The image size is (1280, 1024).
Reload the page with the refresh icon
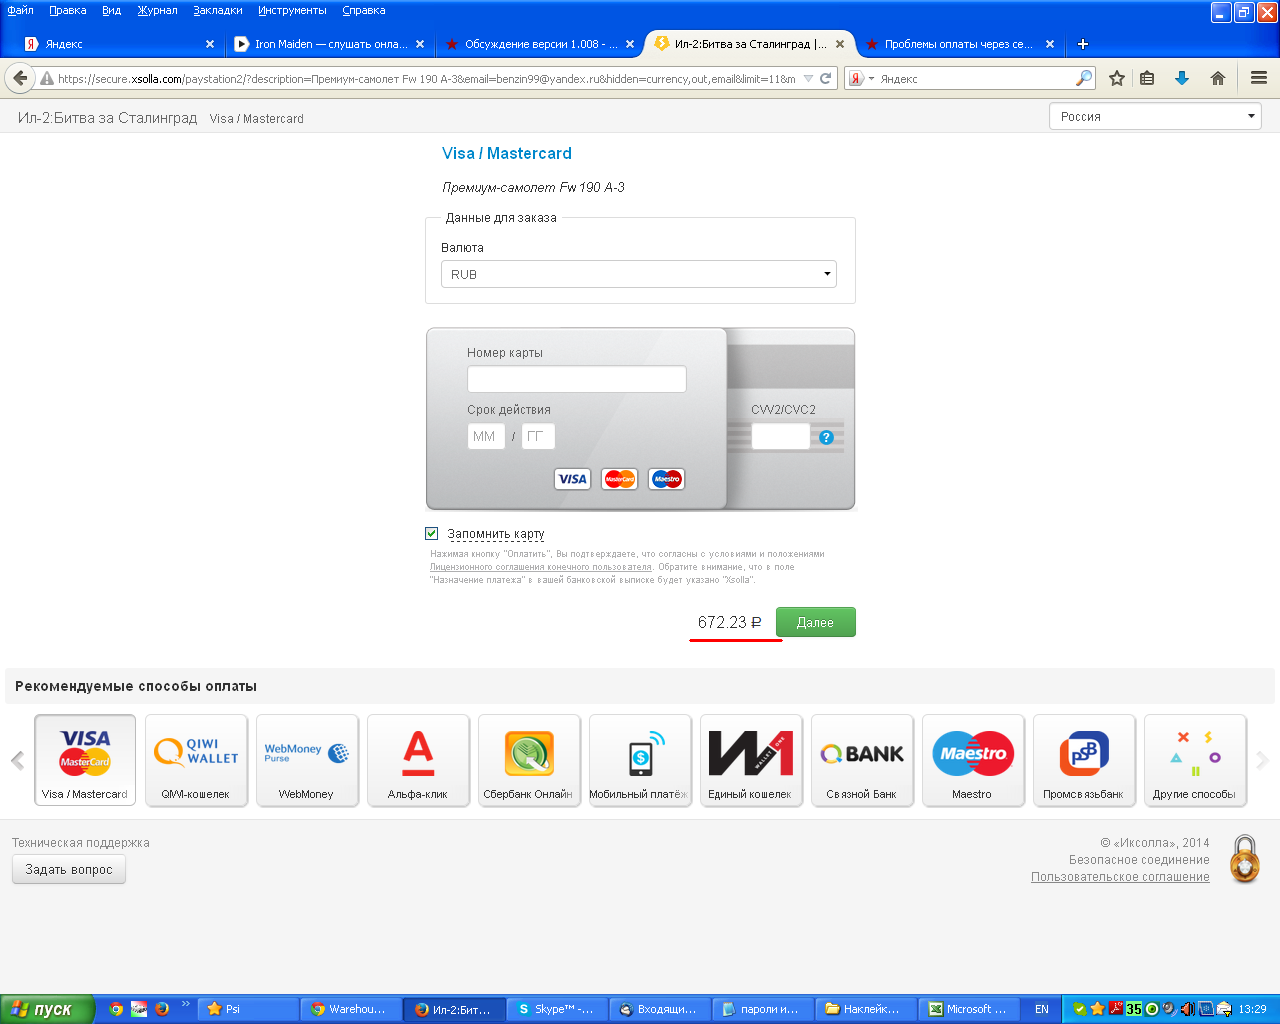(826, 78)
